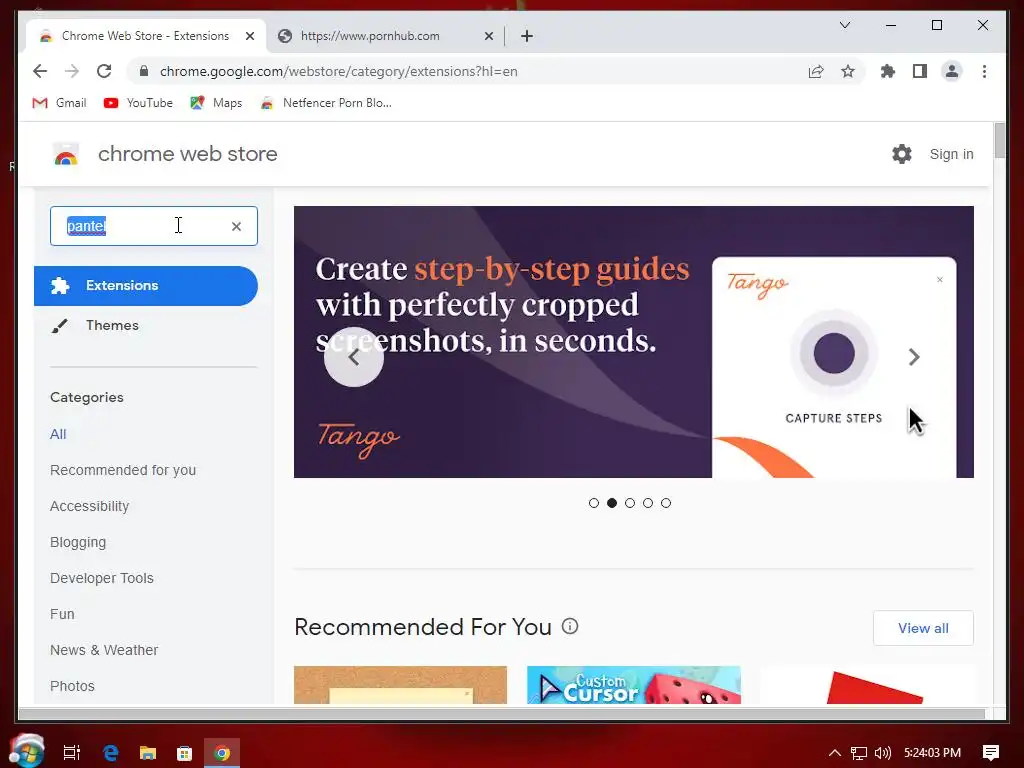This screenshot has width=1024, height=768.
Task: Click the vertical page scrollbar thumb
Action: [999, 140]
